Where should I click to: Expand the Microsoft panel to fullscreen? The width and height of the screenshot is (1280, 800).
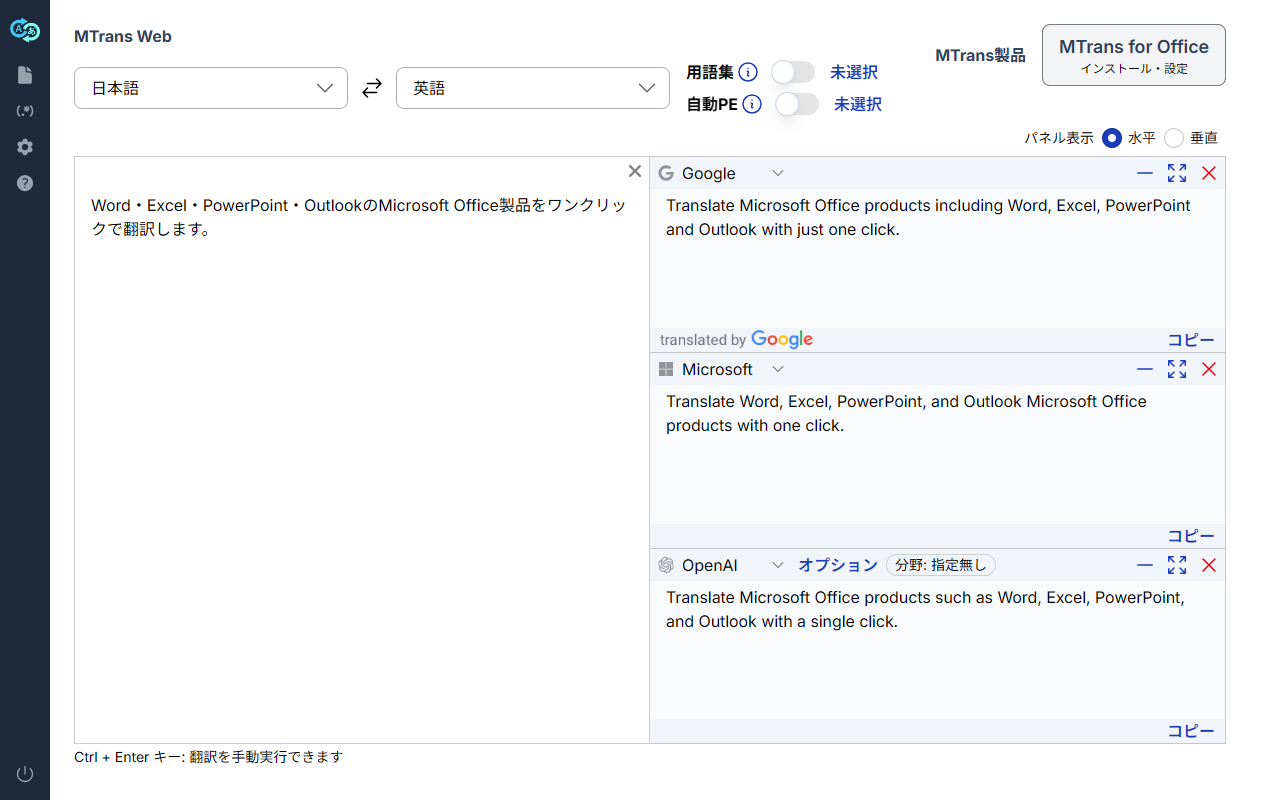pos(1177,369)
